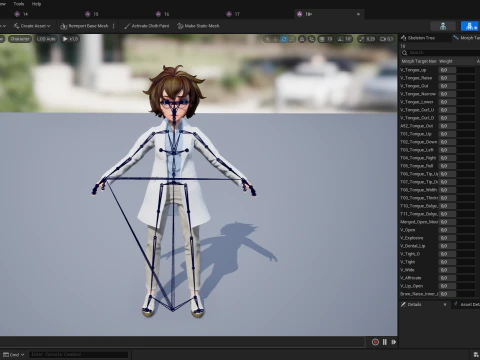The height and width of the screenshot is (360, 480).
Task: Click Reimport Base Mesh button
Action: tap(85, 26)
